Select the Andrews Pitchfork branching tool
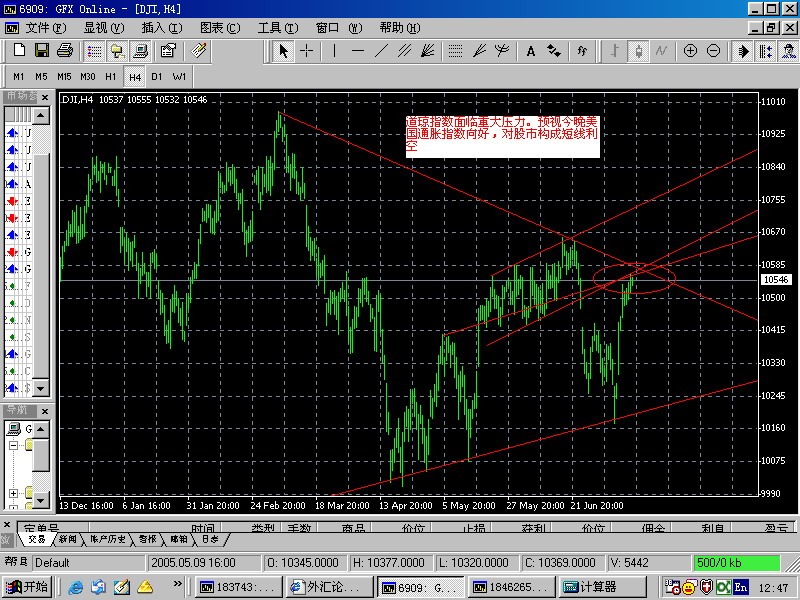 pos(502,51)
